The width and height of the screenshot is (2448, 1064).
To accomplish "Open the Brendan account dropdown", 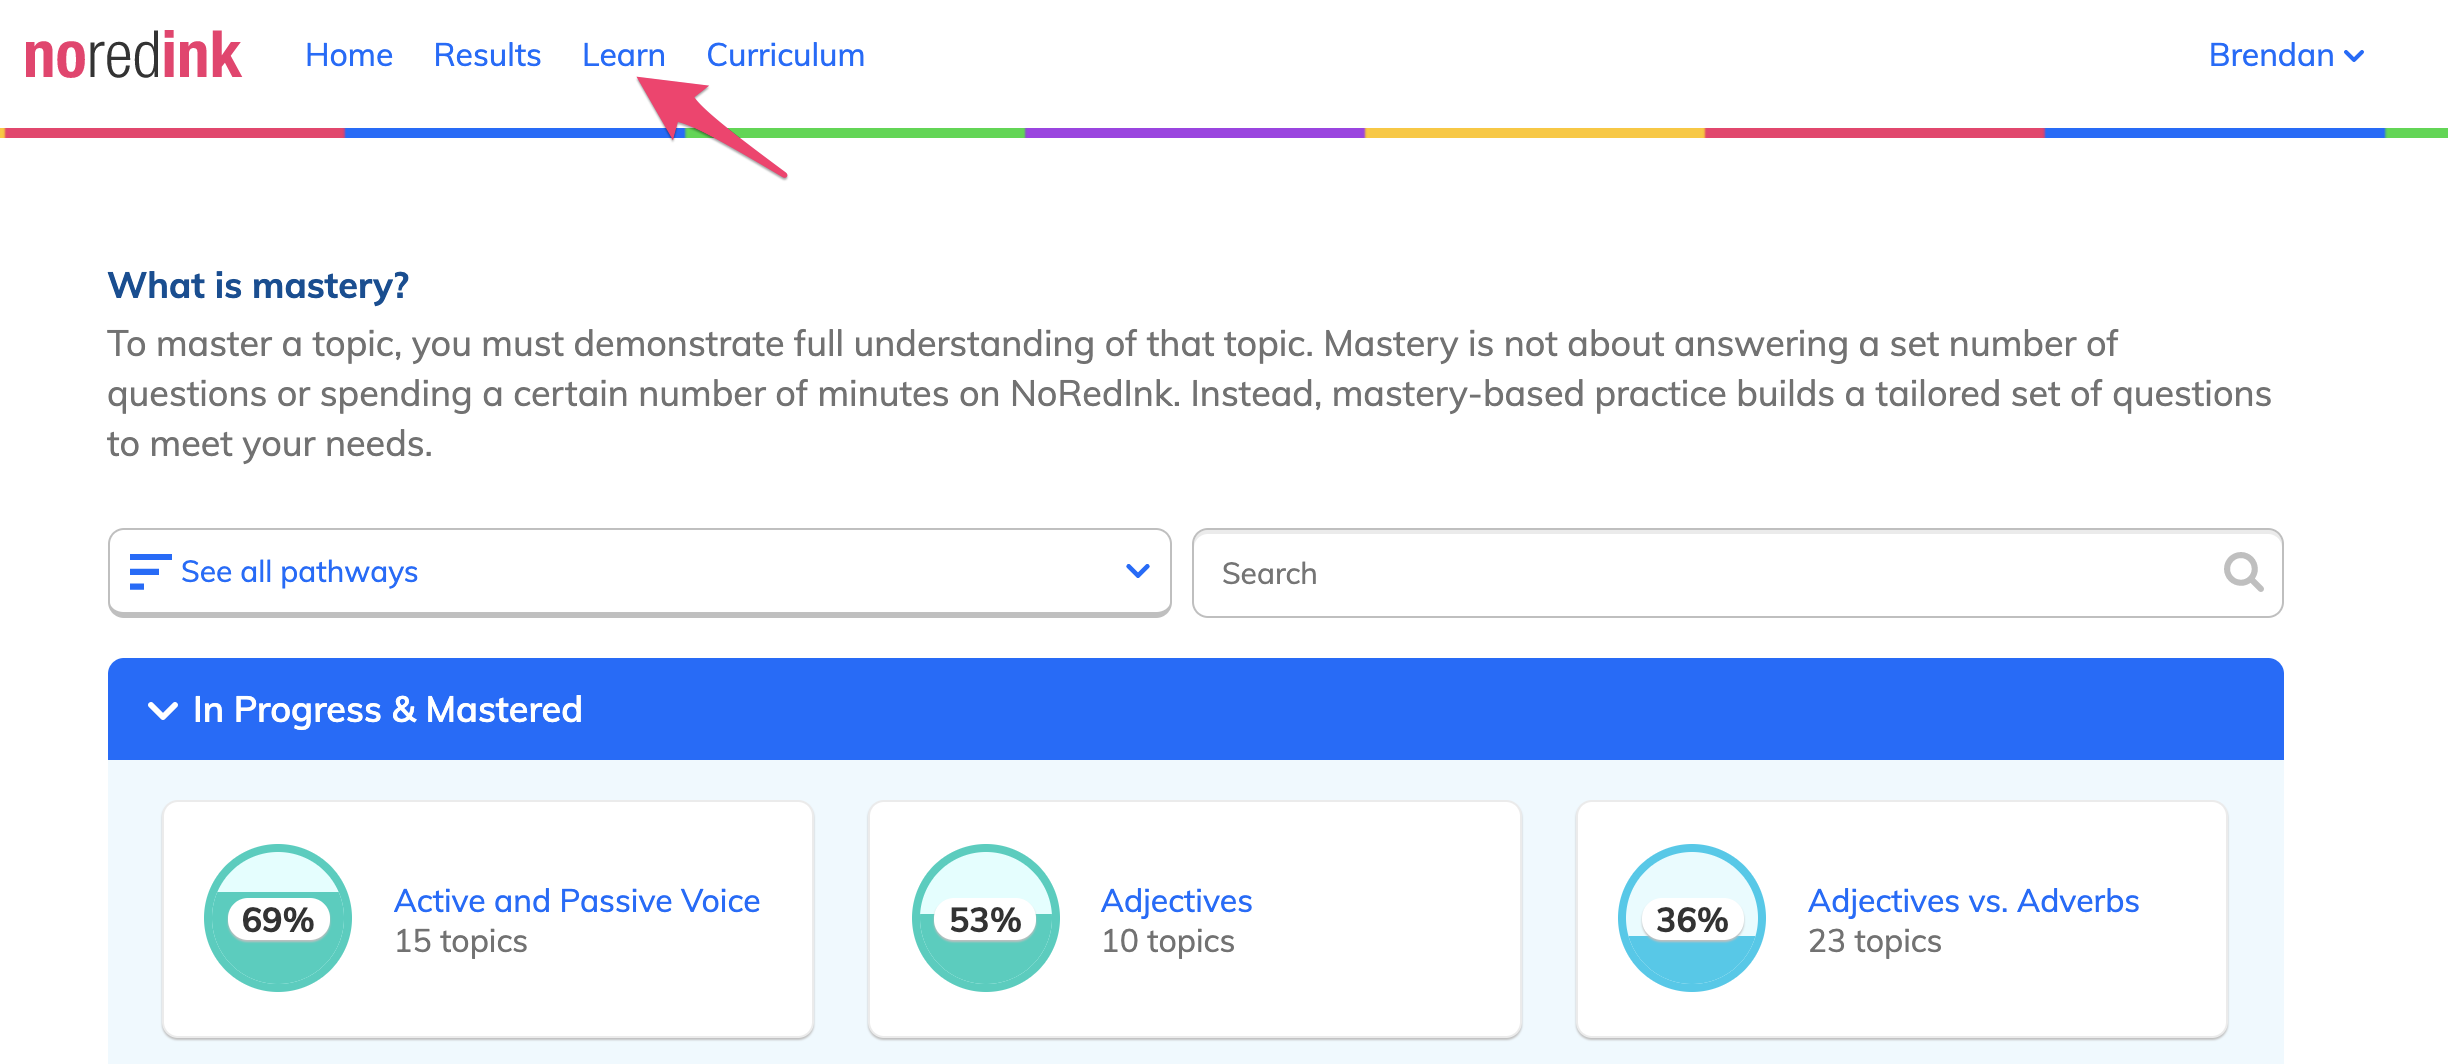I will pyautogui.click(x=2286, y=55).
